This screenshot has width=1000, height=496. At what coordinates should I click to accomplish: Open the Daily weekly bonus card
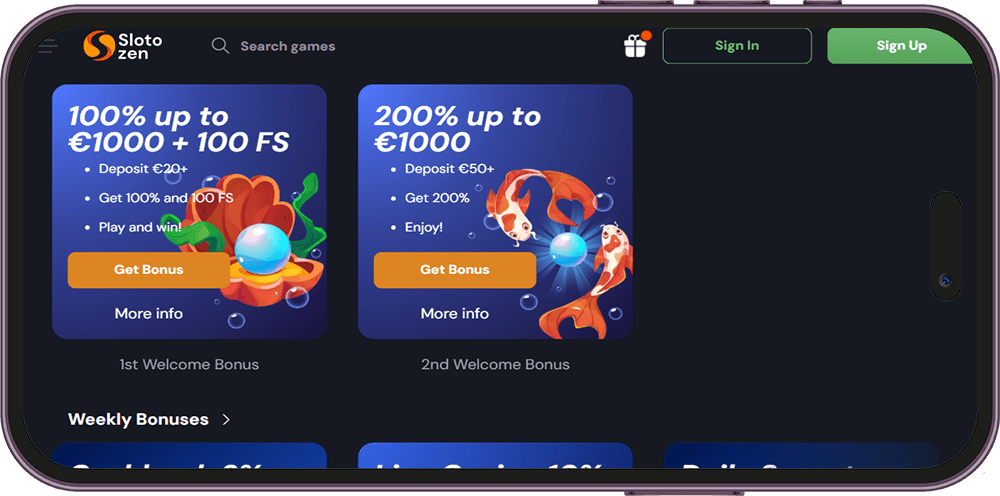pos(802,456)
